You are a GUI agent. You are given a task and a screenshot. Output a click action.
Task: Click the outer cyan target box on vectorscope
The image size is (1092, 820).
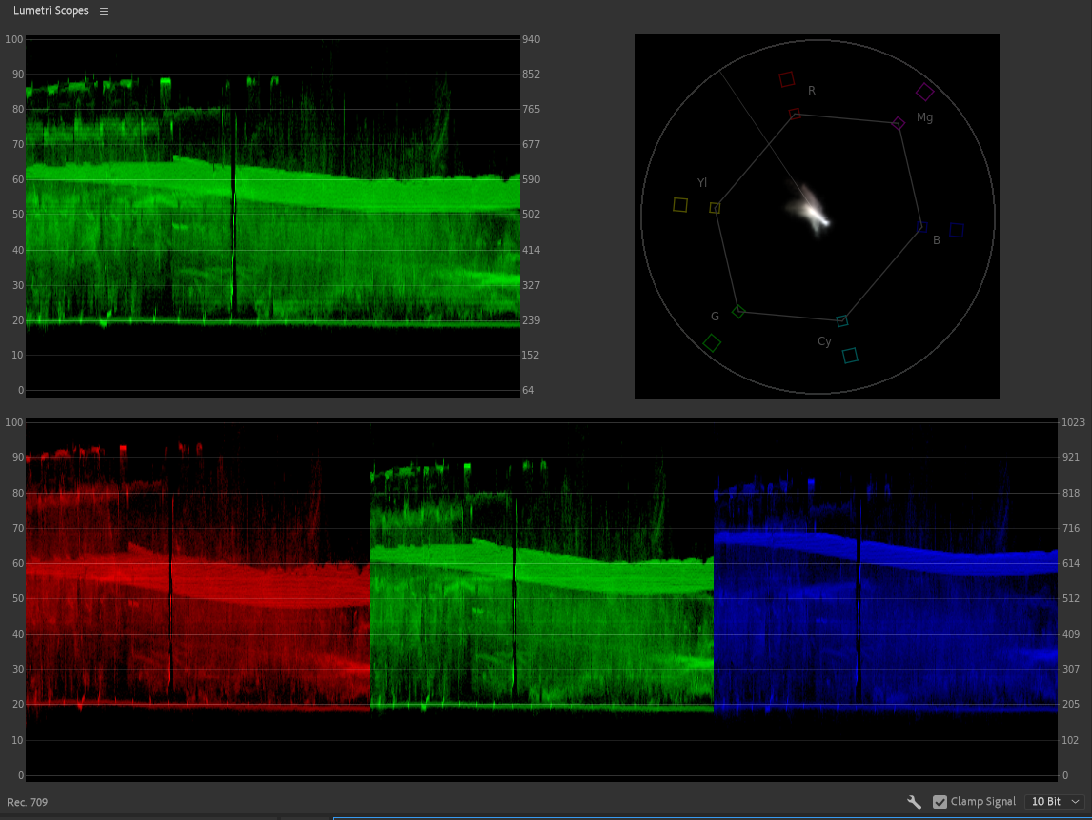tap(850, 355)
